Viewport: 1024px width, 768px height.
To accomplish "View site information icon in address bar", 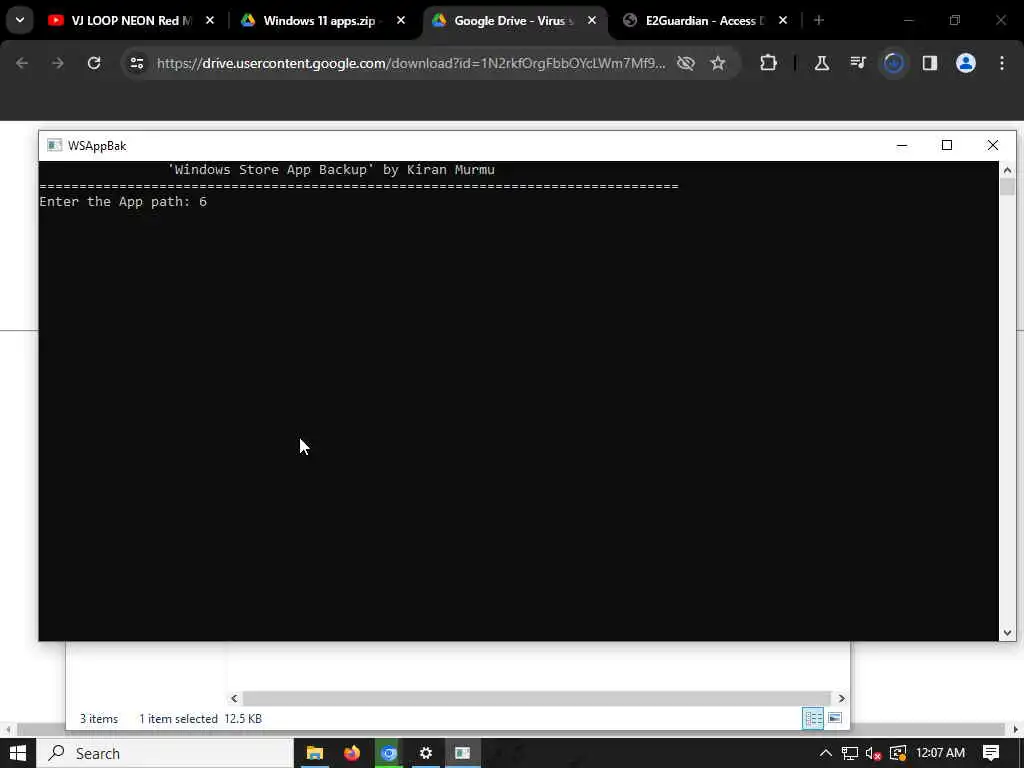I will (x=136, y=63).
